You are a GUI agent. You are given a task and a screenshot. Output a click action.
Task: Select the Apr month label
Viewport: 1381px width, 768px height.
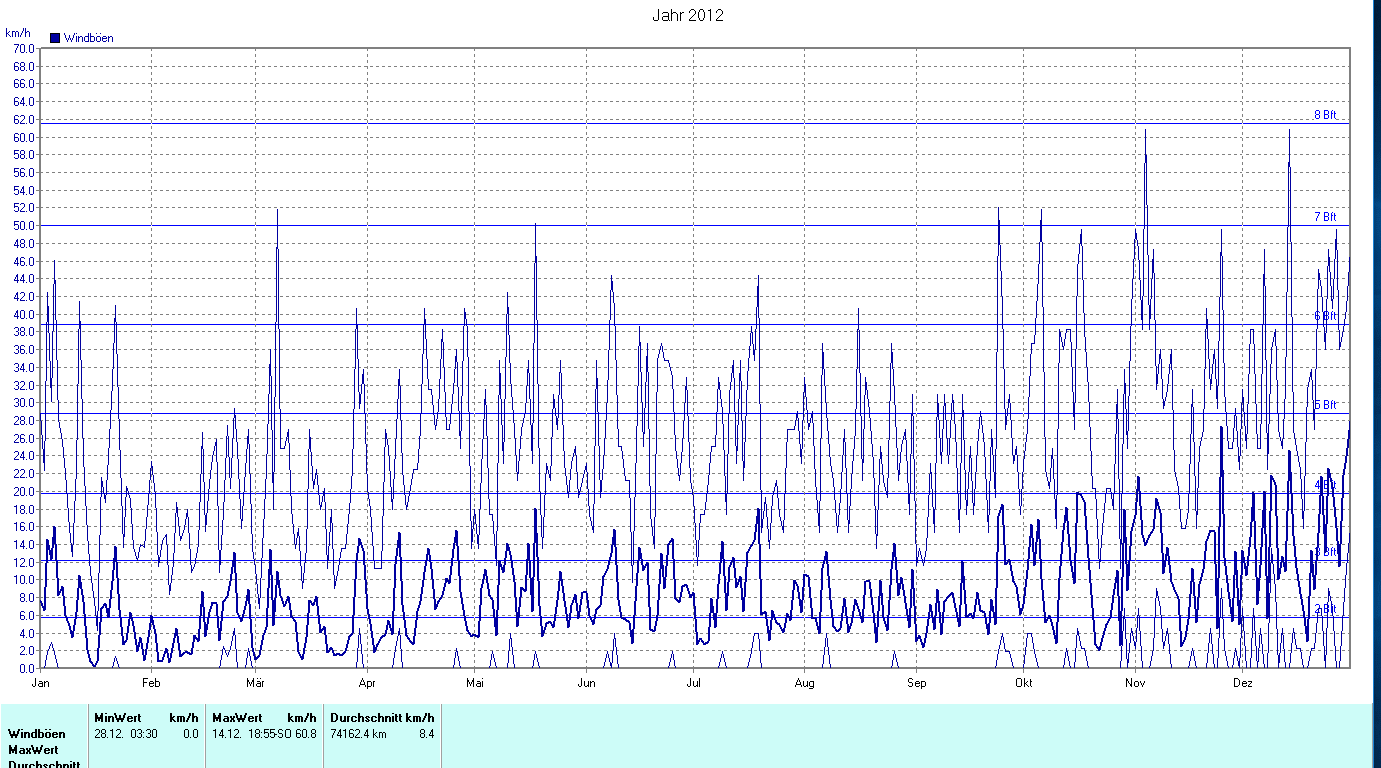[367, 684]
